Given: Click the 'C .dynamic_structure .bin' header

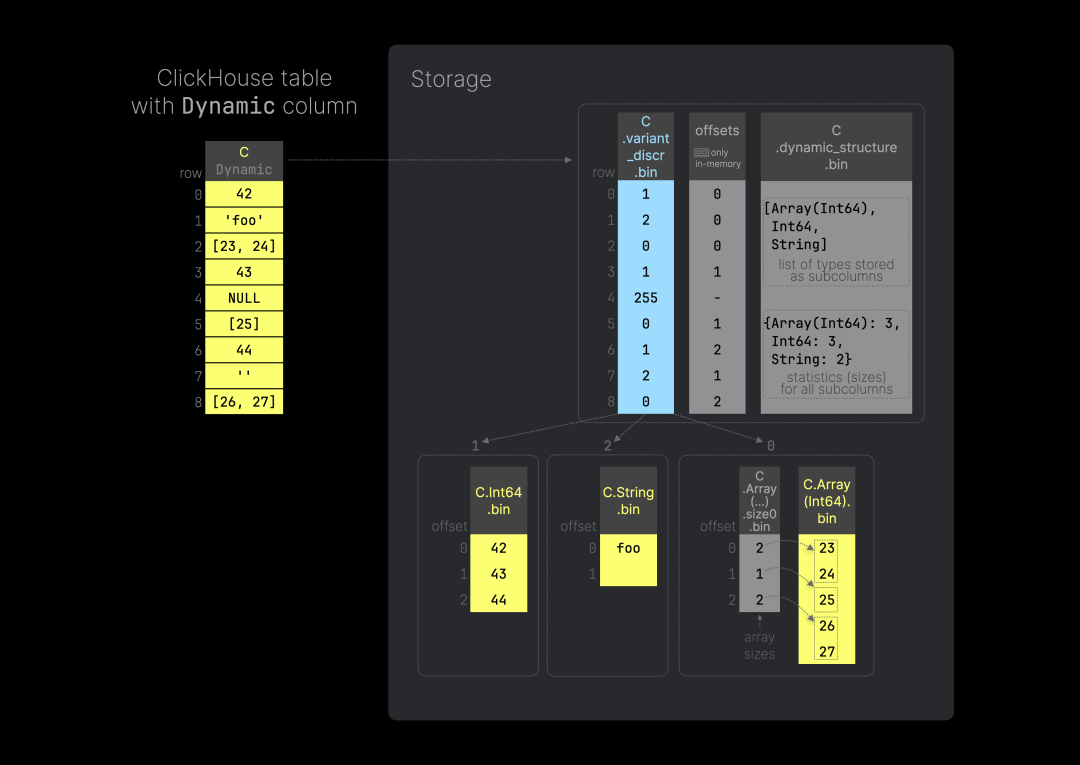Looking at the screenshot, I should (836, 147).
